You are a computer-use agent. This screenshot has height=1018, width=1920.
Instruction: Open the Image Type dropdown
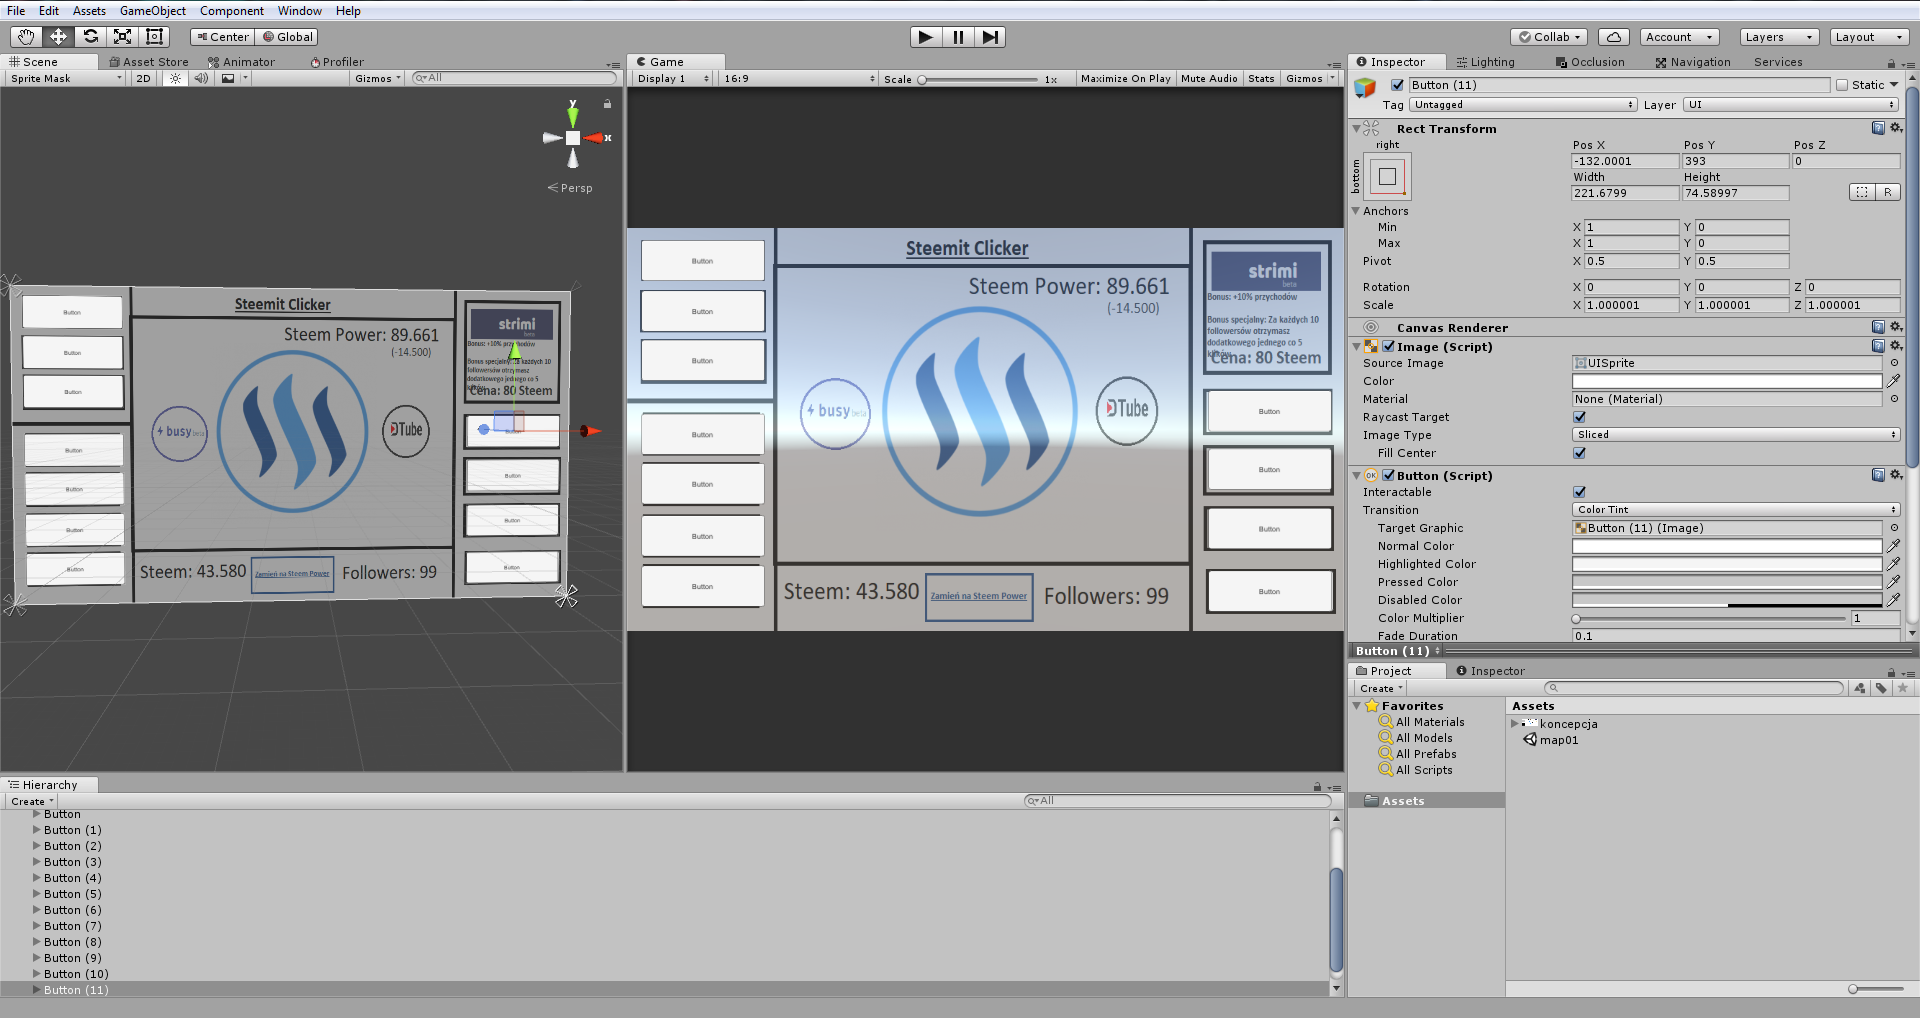pos(1735,435)
